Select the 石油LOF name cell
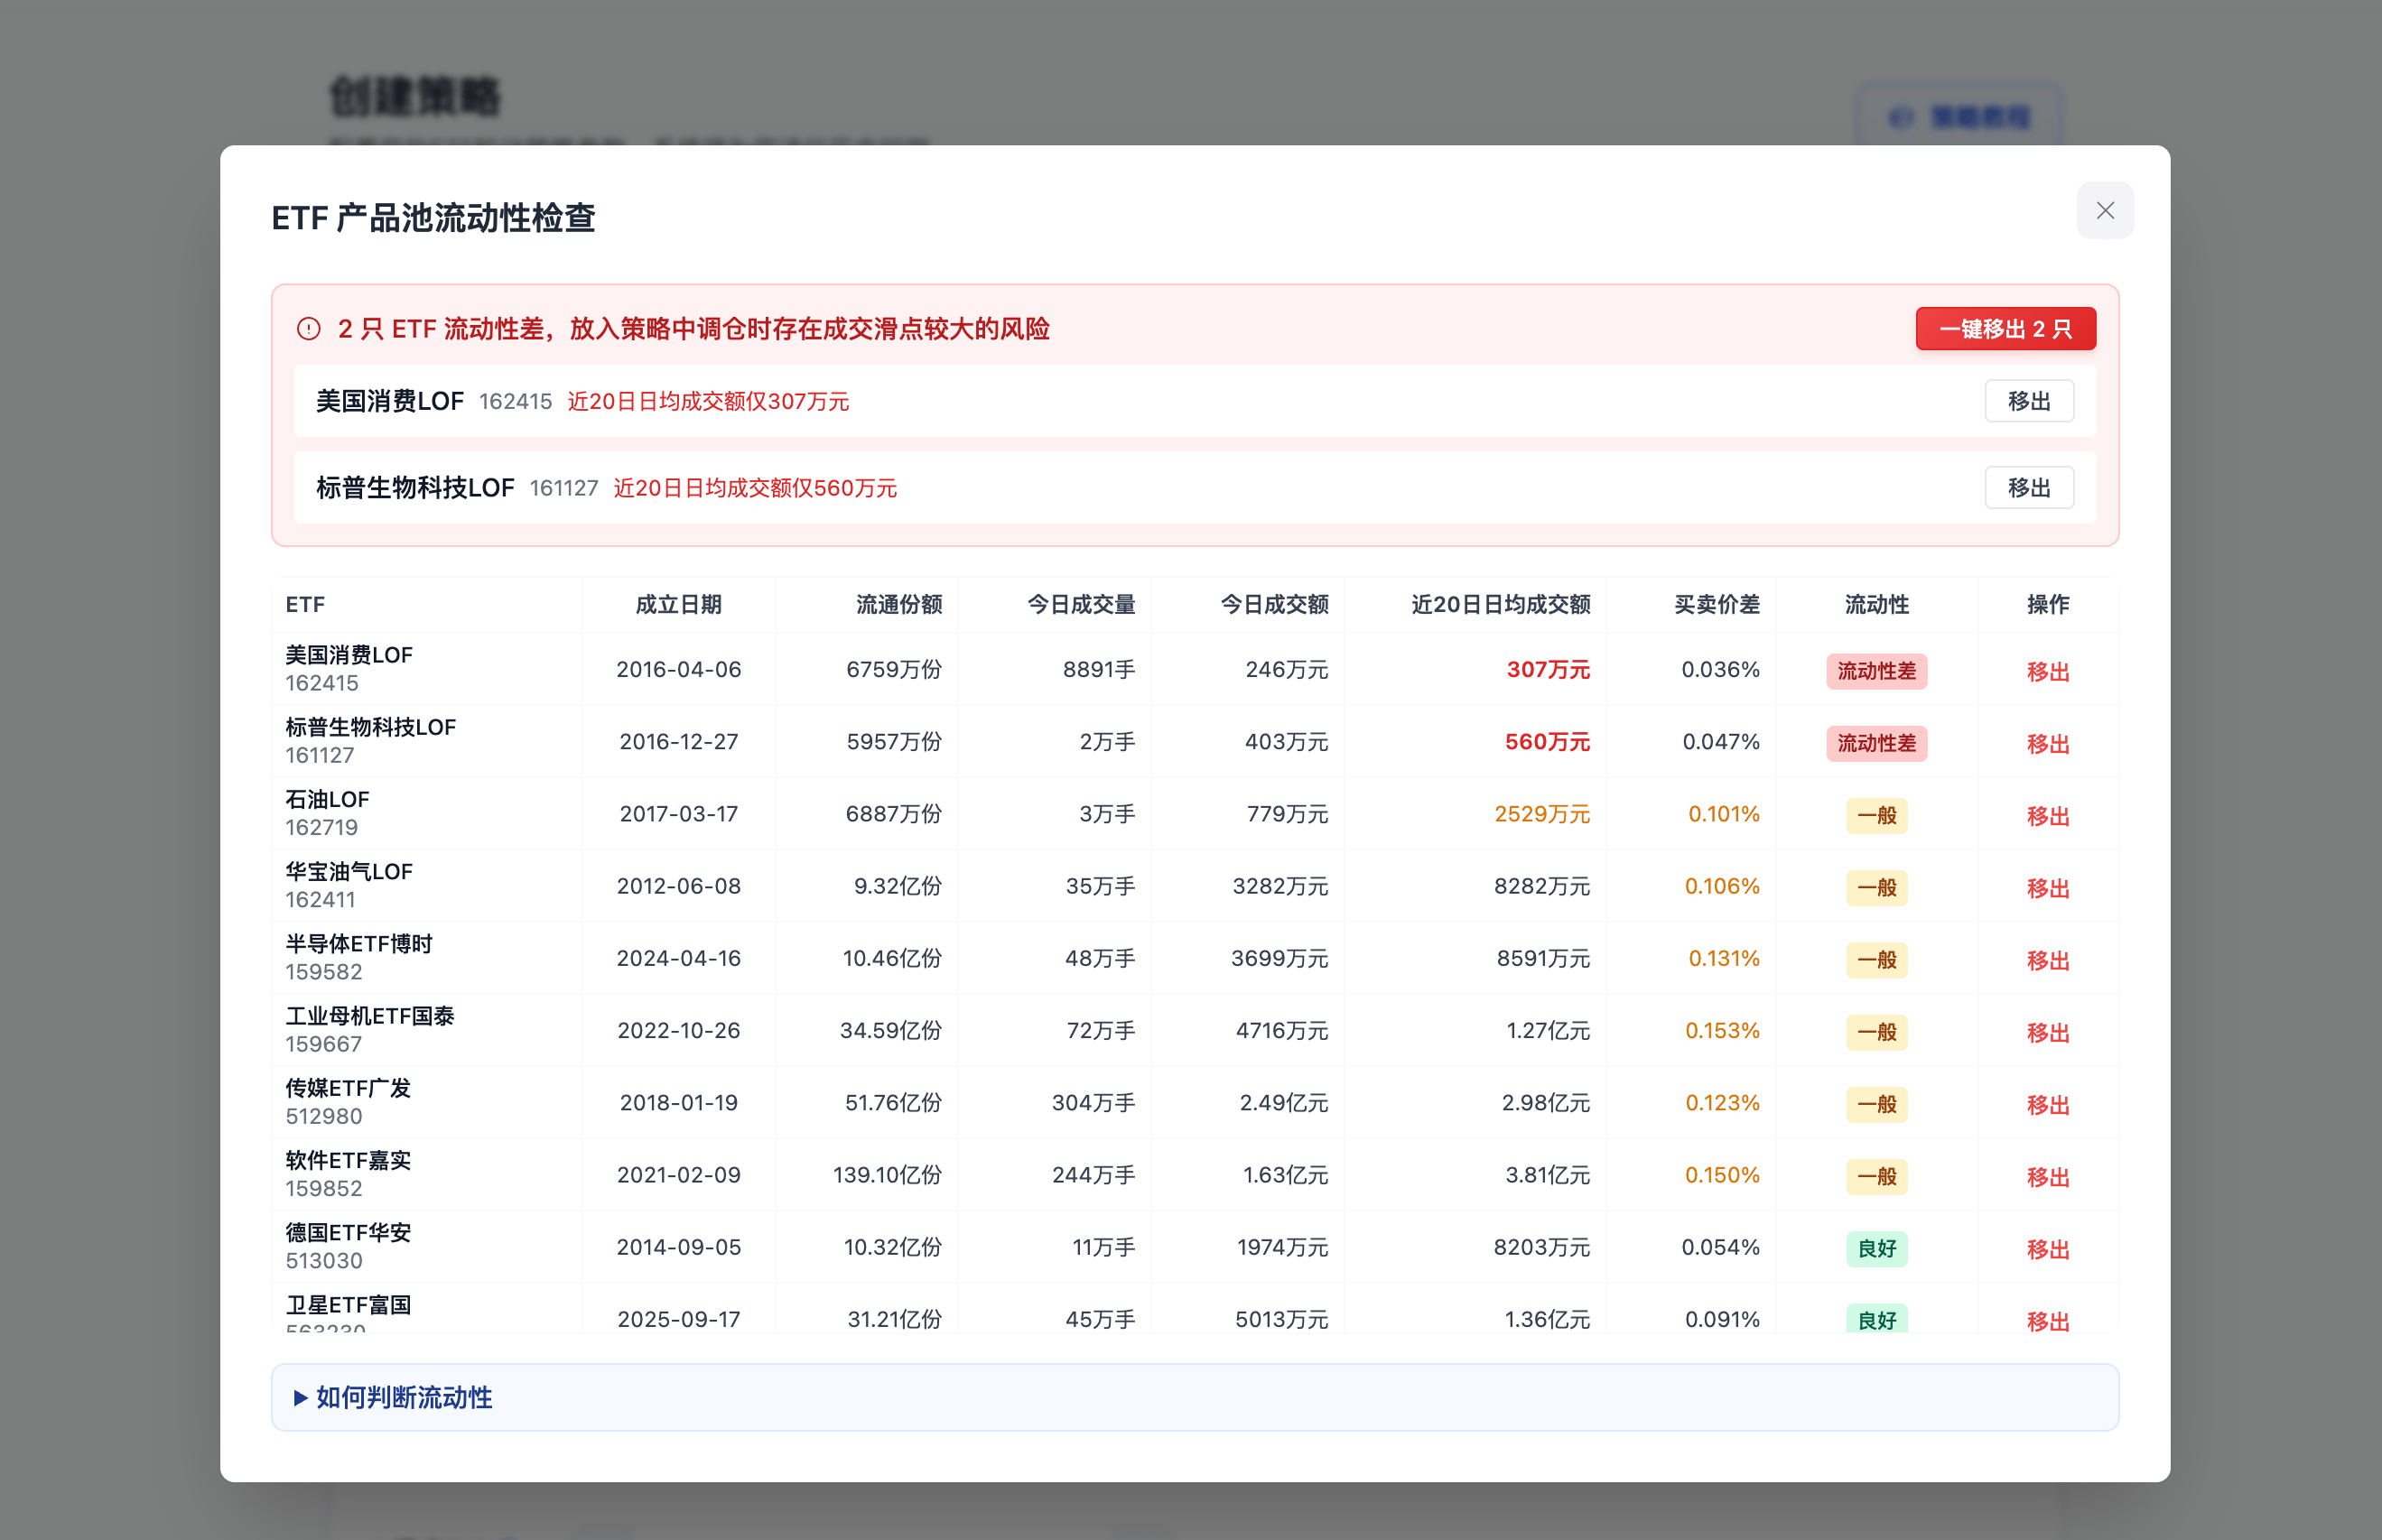Image resolution: width=2382 pixels, height=1540 pixels. pyautogui.click(x=427, y=813)
